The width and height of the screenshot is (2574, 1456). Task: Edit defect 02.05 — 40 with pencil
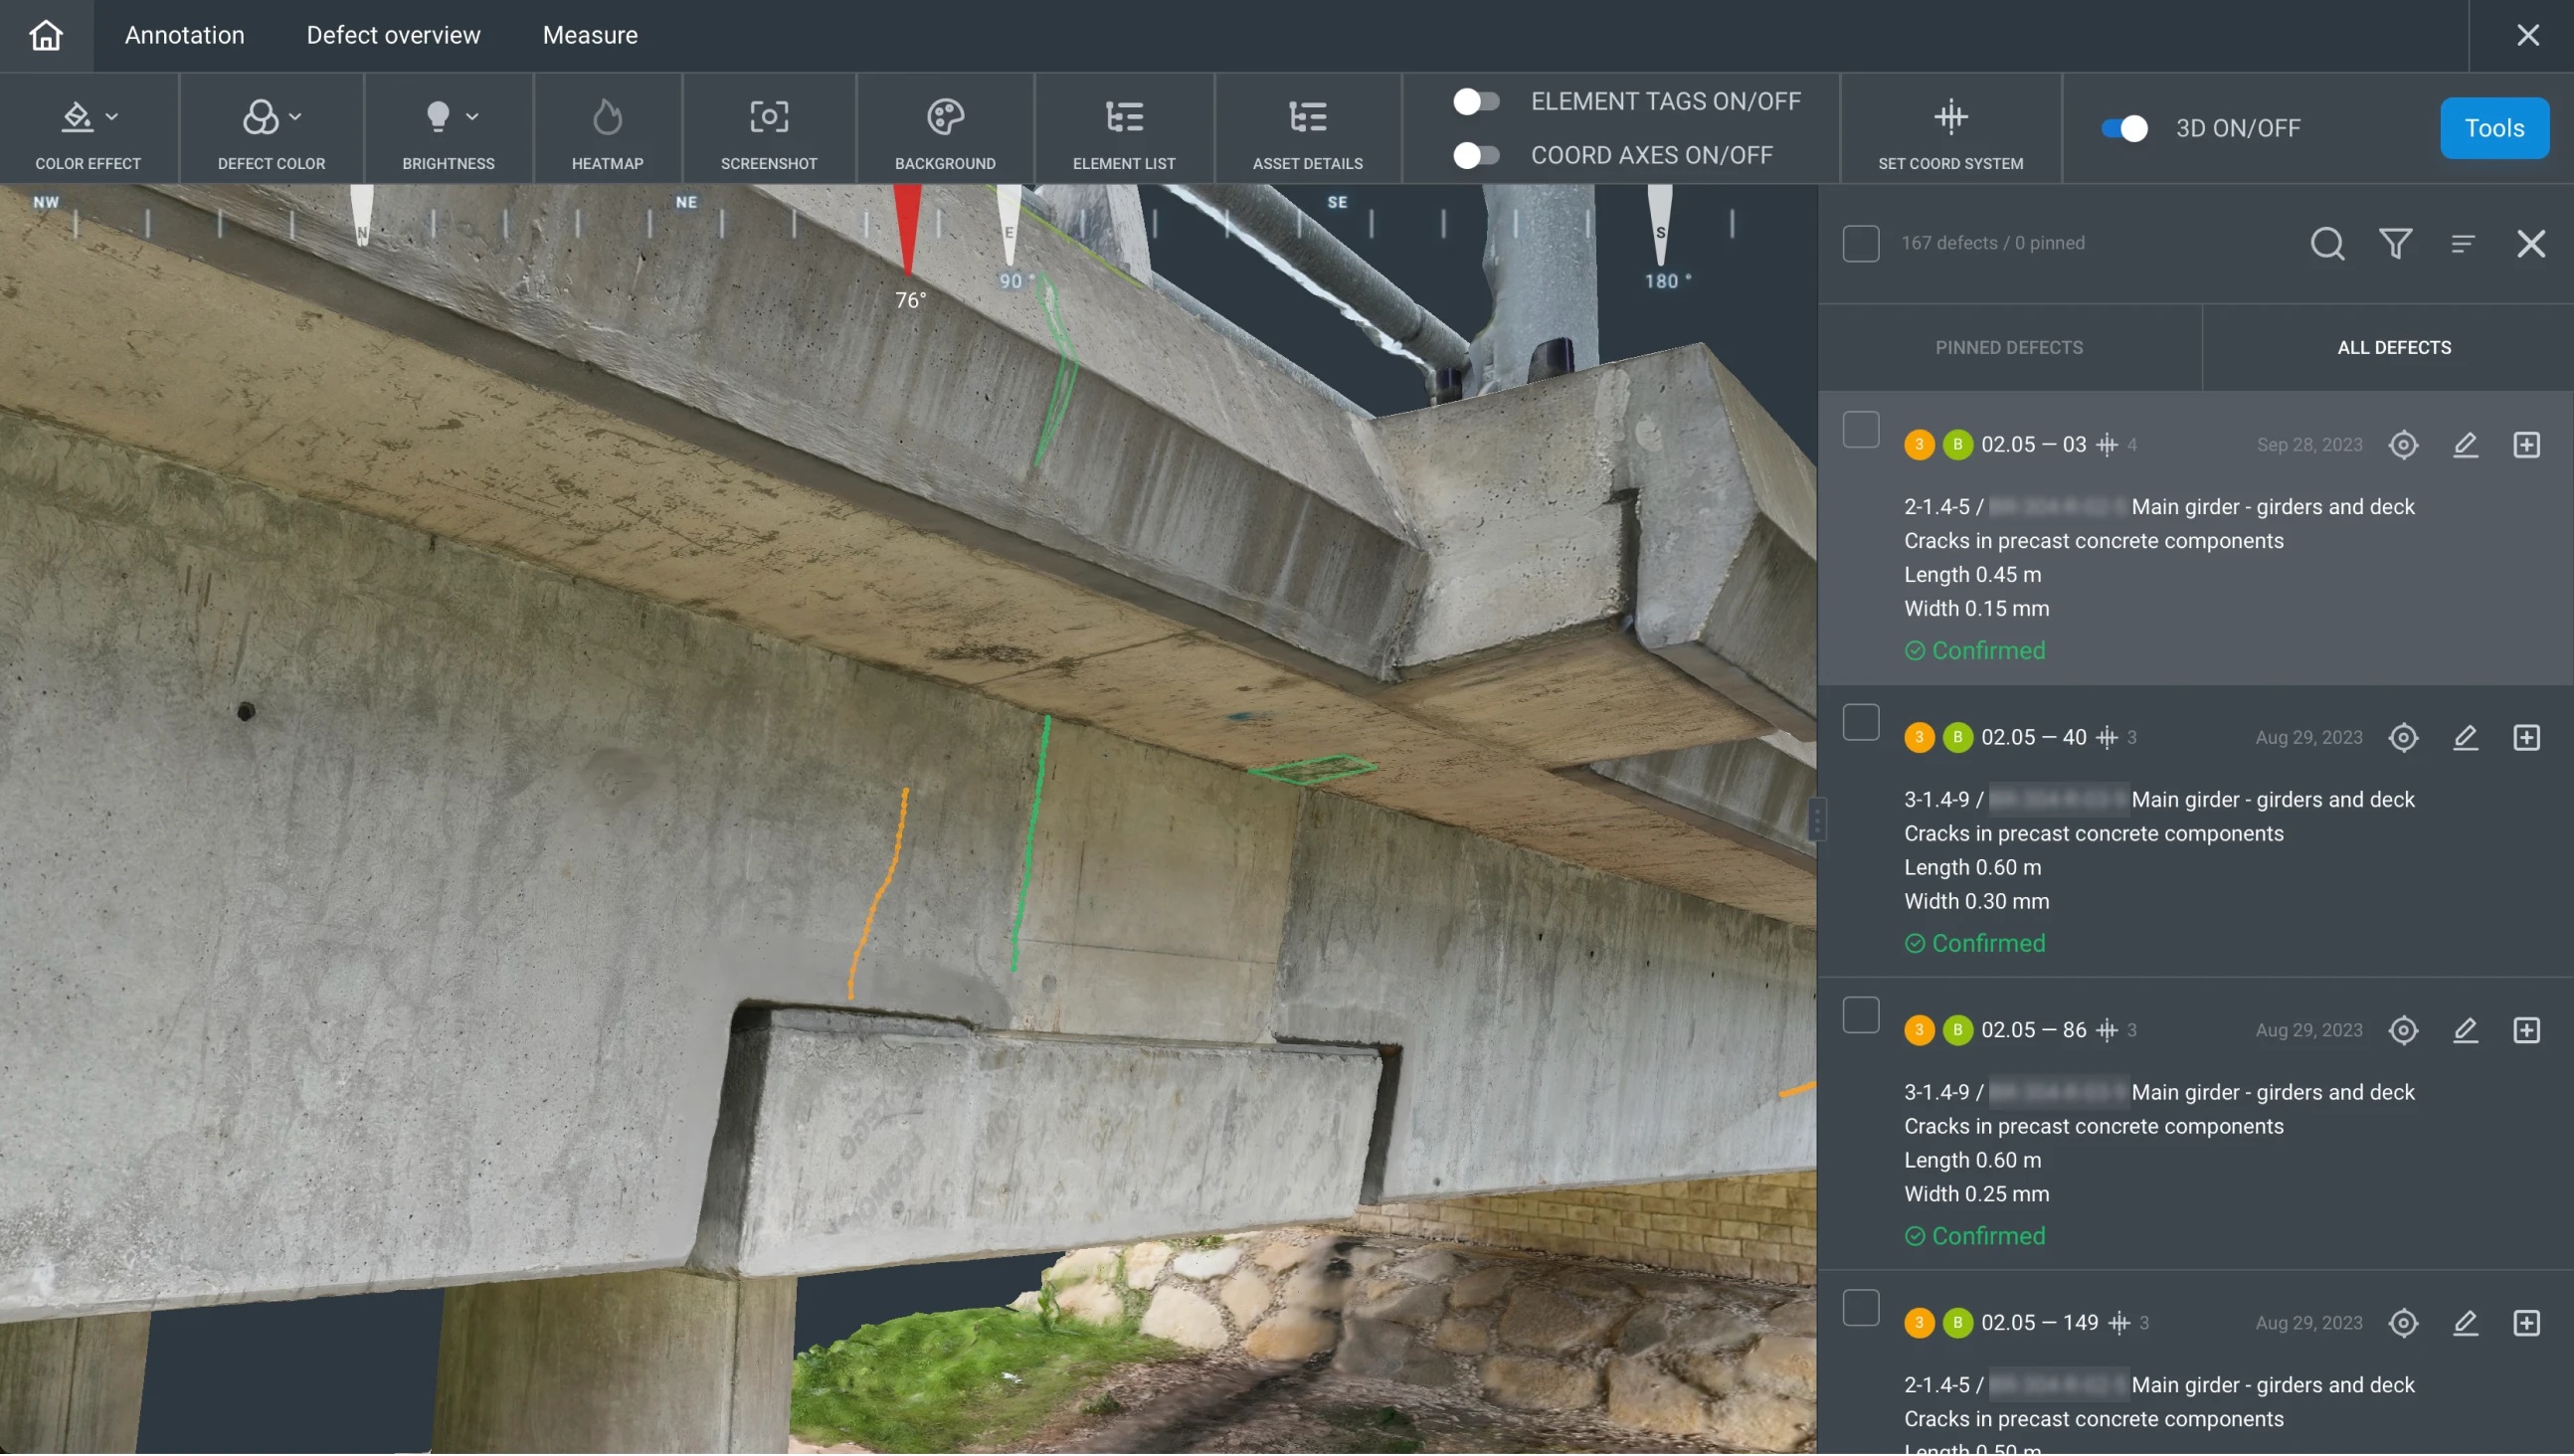point(2465,738)
